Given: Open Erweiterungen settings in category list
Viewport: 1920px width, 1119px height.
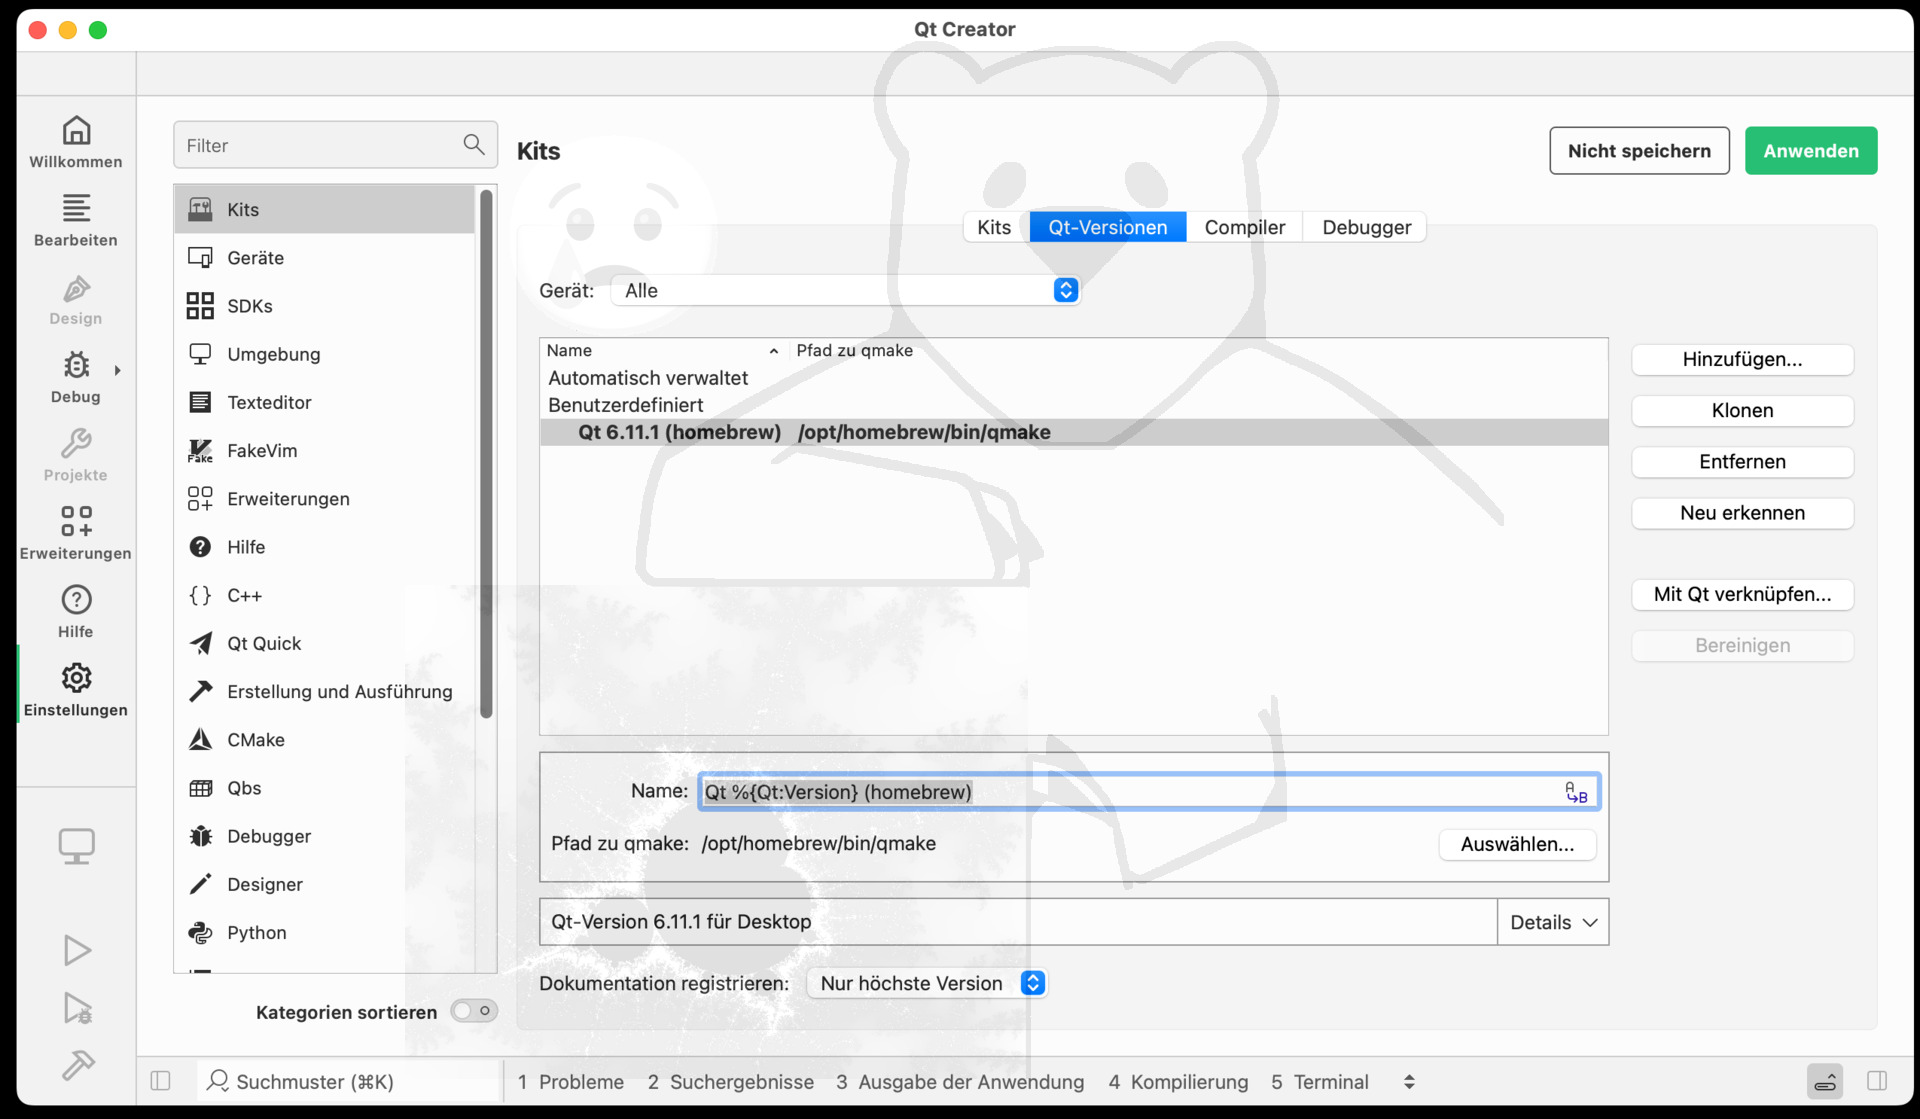Looking at the screenshot, I should click(324, 499).
